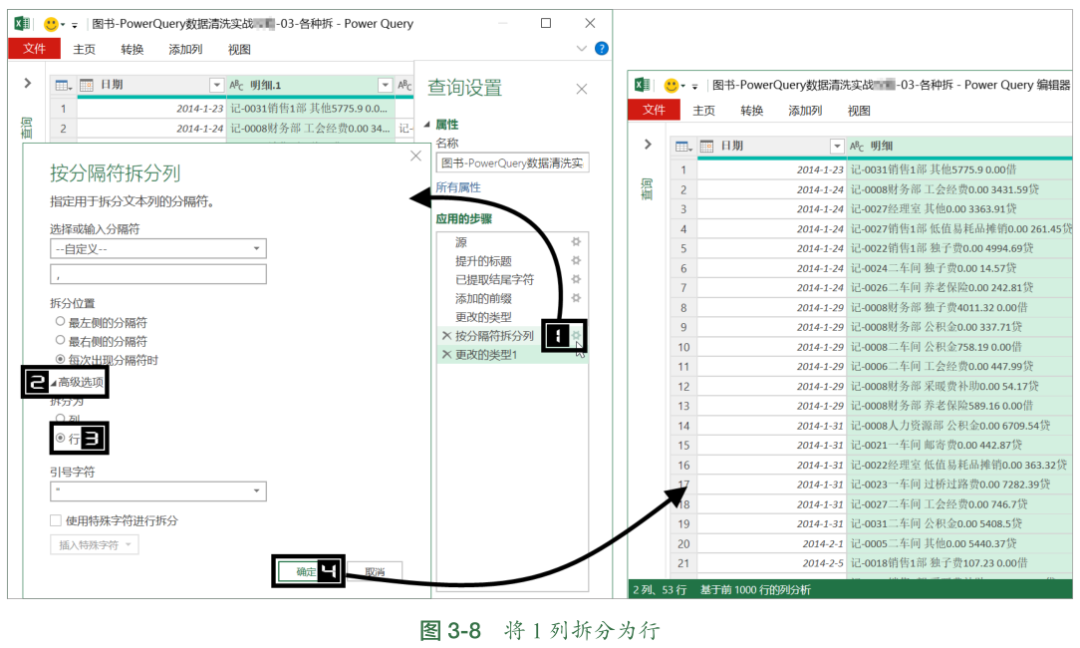The image size is (1080, 648).
Task: Click the table icon at left grid corner
Action: tap(63, 85)
